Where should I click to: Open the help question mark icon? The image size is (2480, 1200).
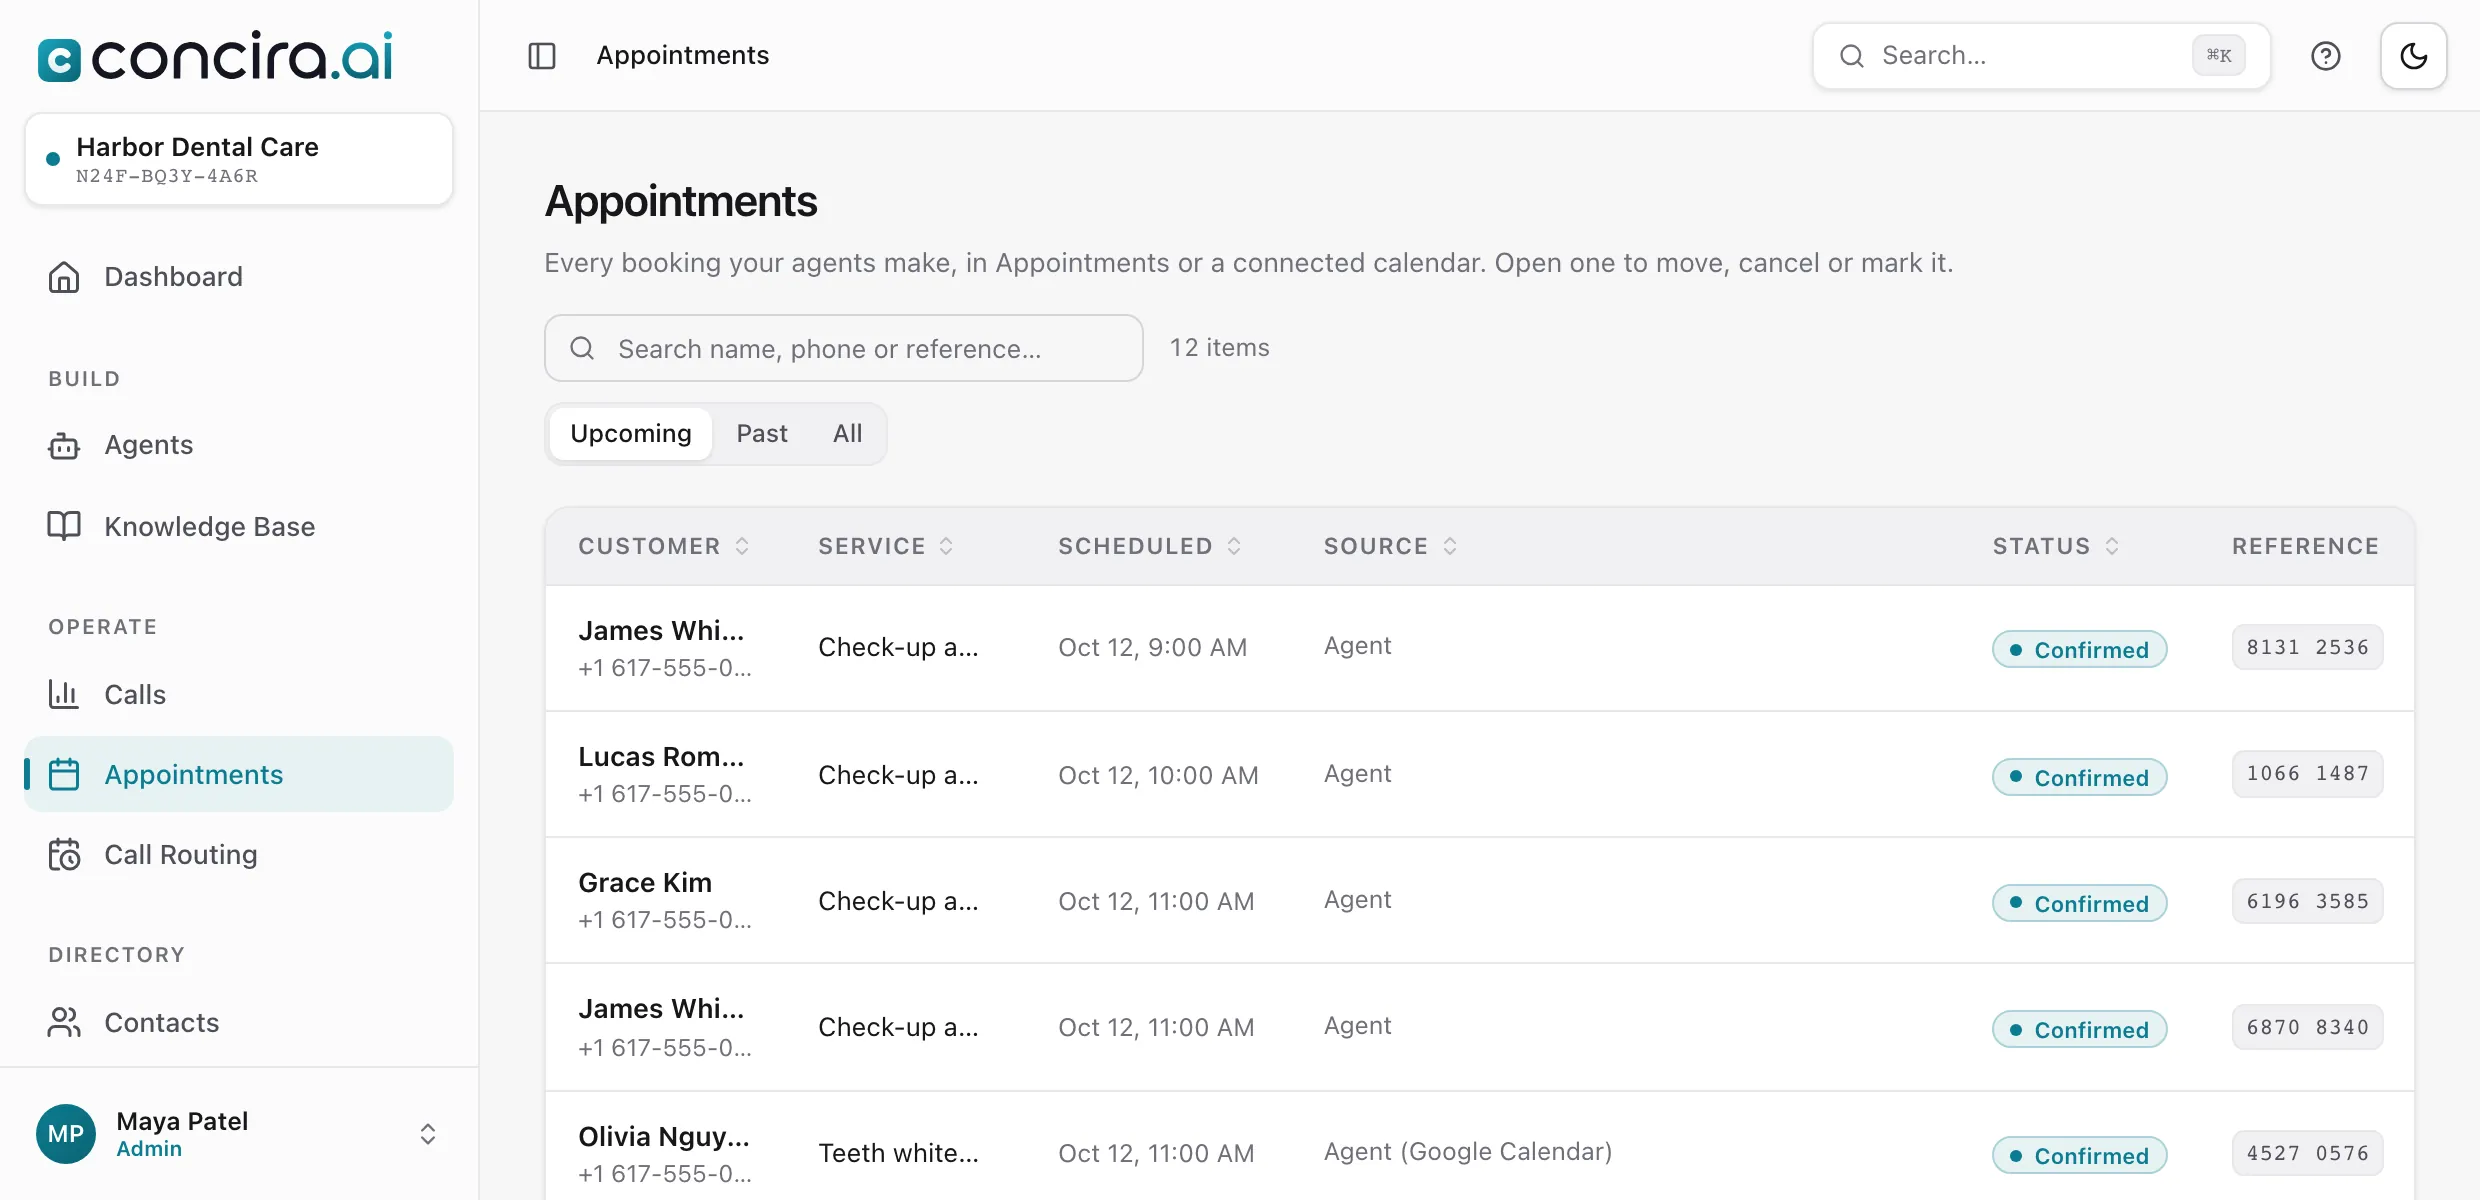coord(2326,56)
